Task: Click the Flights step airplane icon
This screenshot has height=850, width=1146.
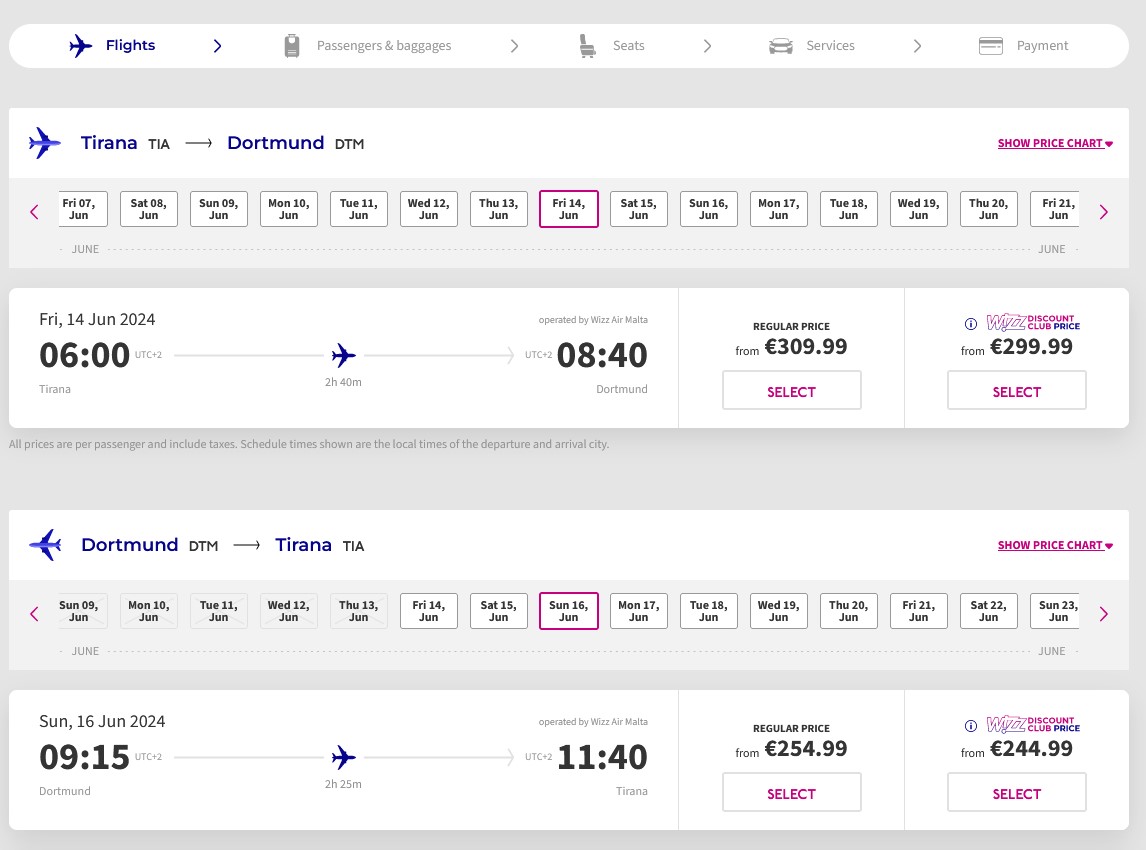Action: click(x=81, y=46)
